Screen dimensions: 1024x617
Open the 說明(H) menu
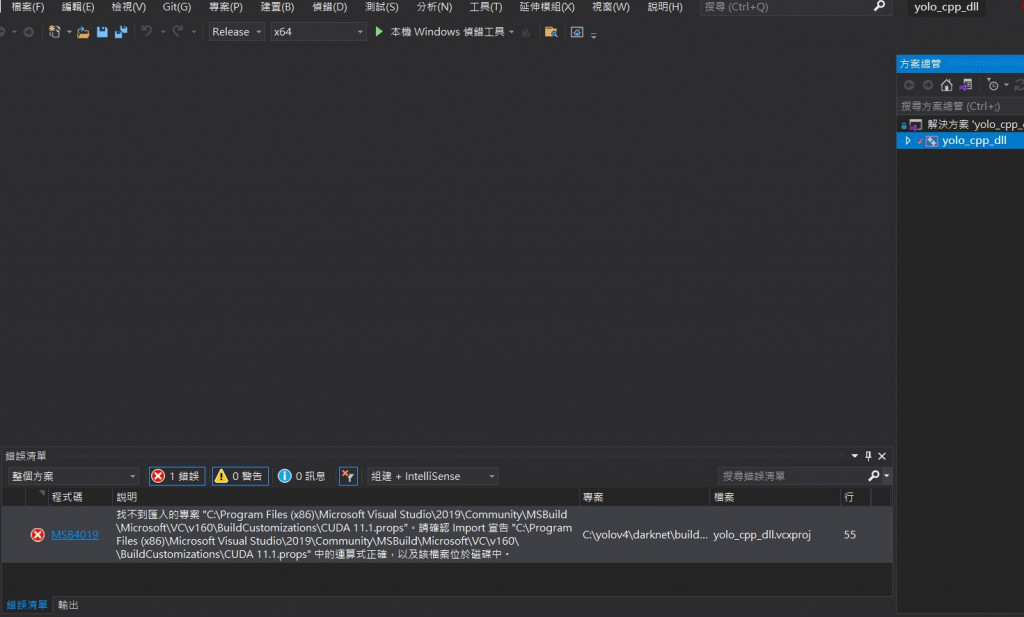click(665, 7)
